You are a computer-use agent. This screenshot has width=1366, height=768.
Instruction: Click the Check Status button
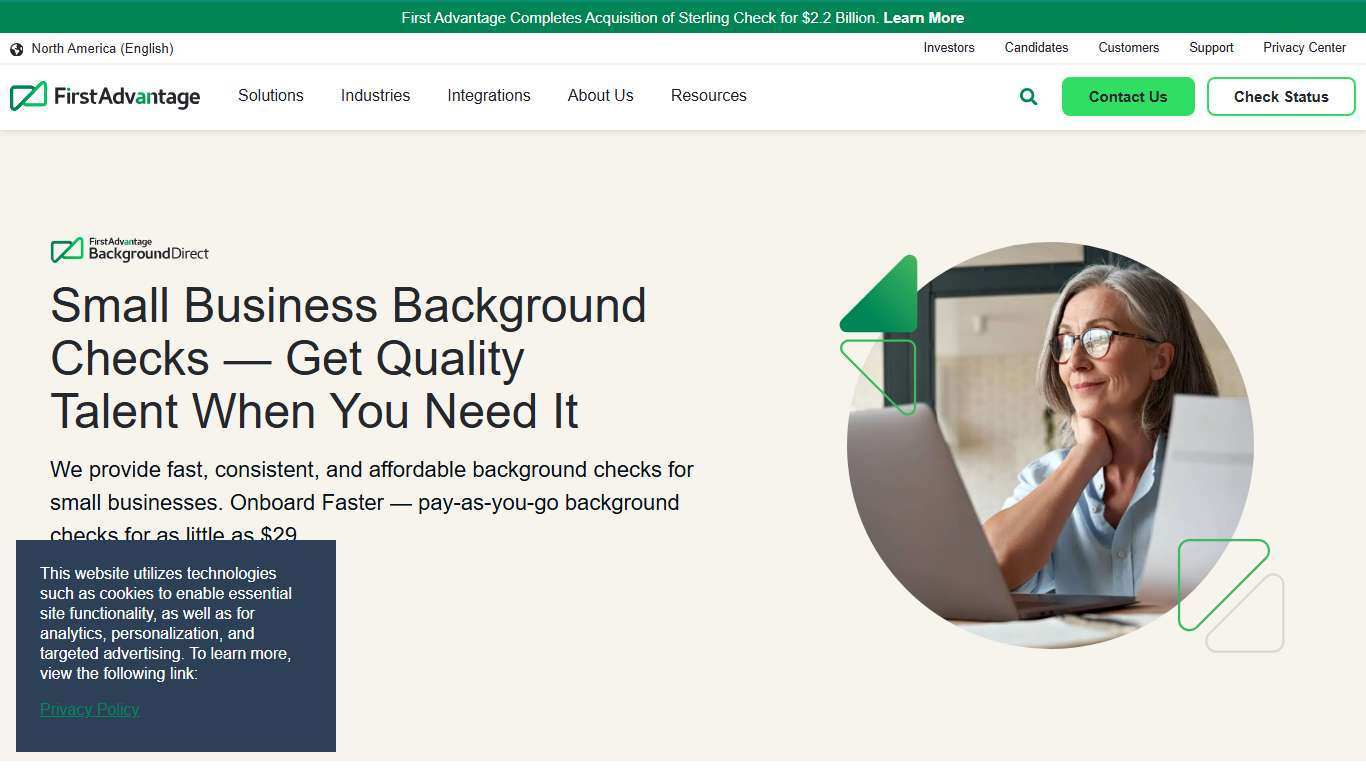click(1281, 96)
